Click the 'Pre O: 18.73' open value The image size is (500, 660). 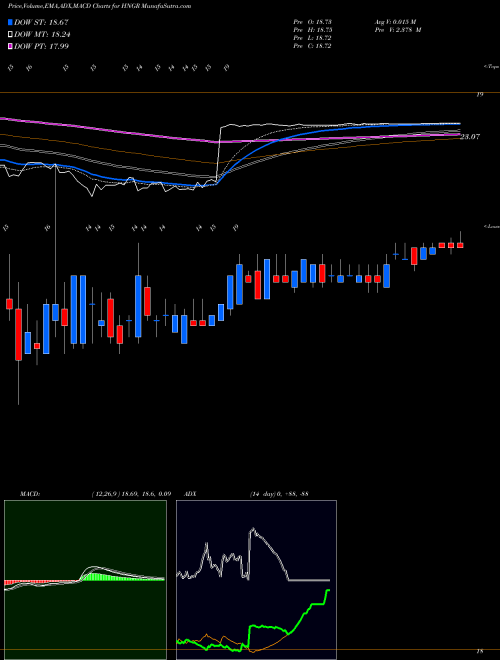tap(312, 21)
